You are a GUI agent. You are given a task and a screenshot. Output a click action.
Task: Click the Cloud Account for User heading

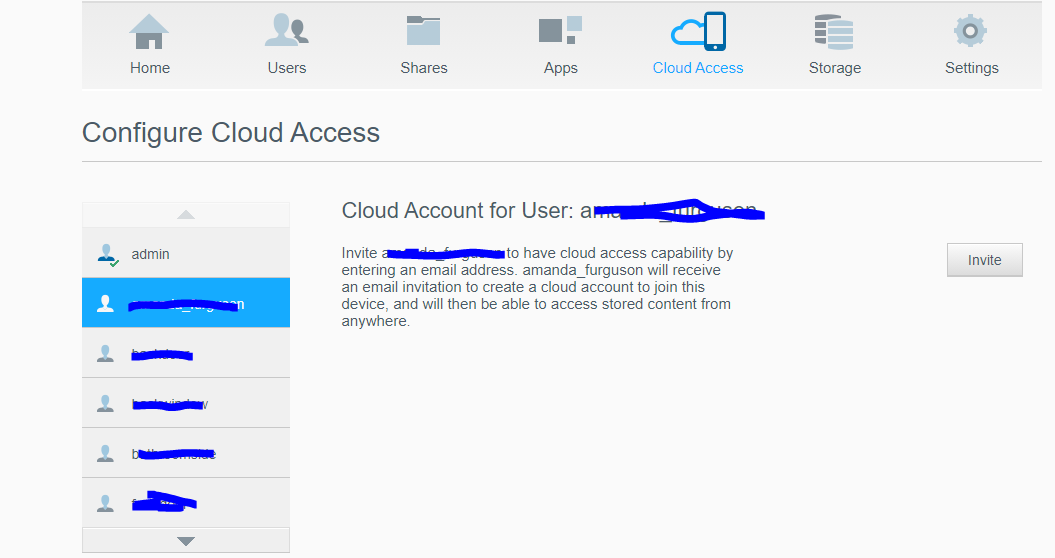tap(553, 211)
